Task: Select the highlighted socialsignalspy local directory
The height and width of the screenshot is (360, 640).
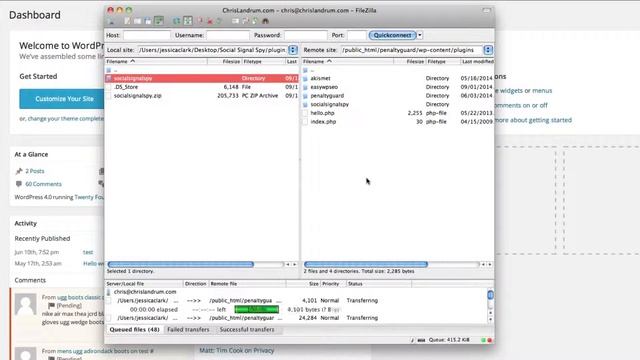Action: [x=202, y=78]
